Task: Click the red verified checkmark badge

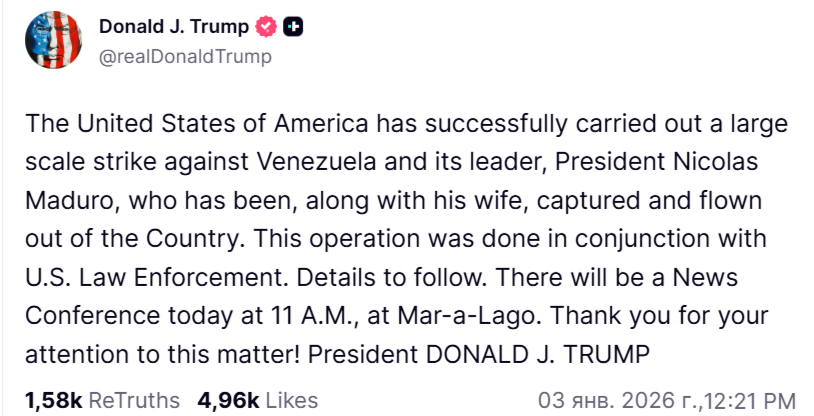Action: (x=267, y=29)
